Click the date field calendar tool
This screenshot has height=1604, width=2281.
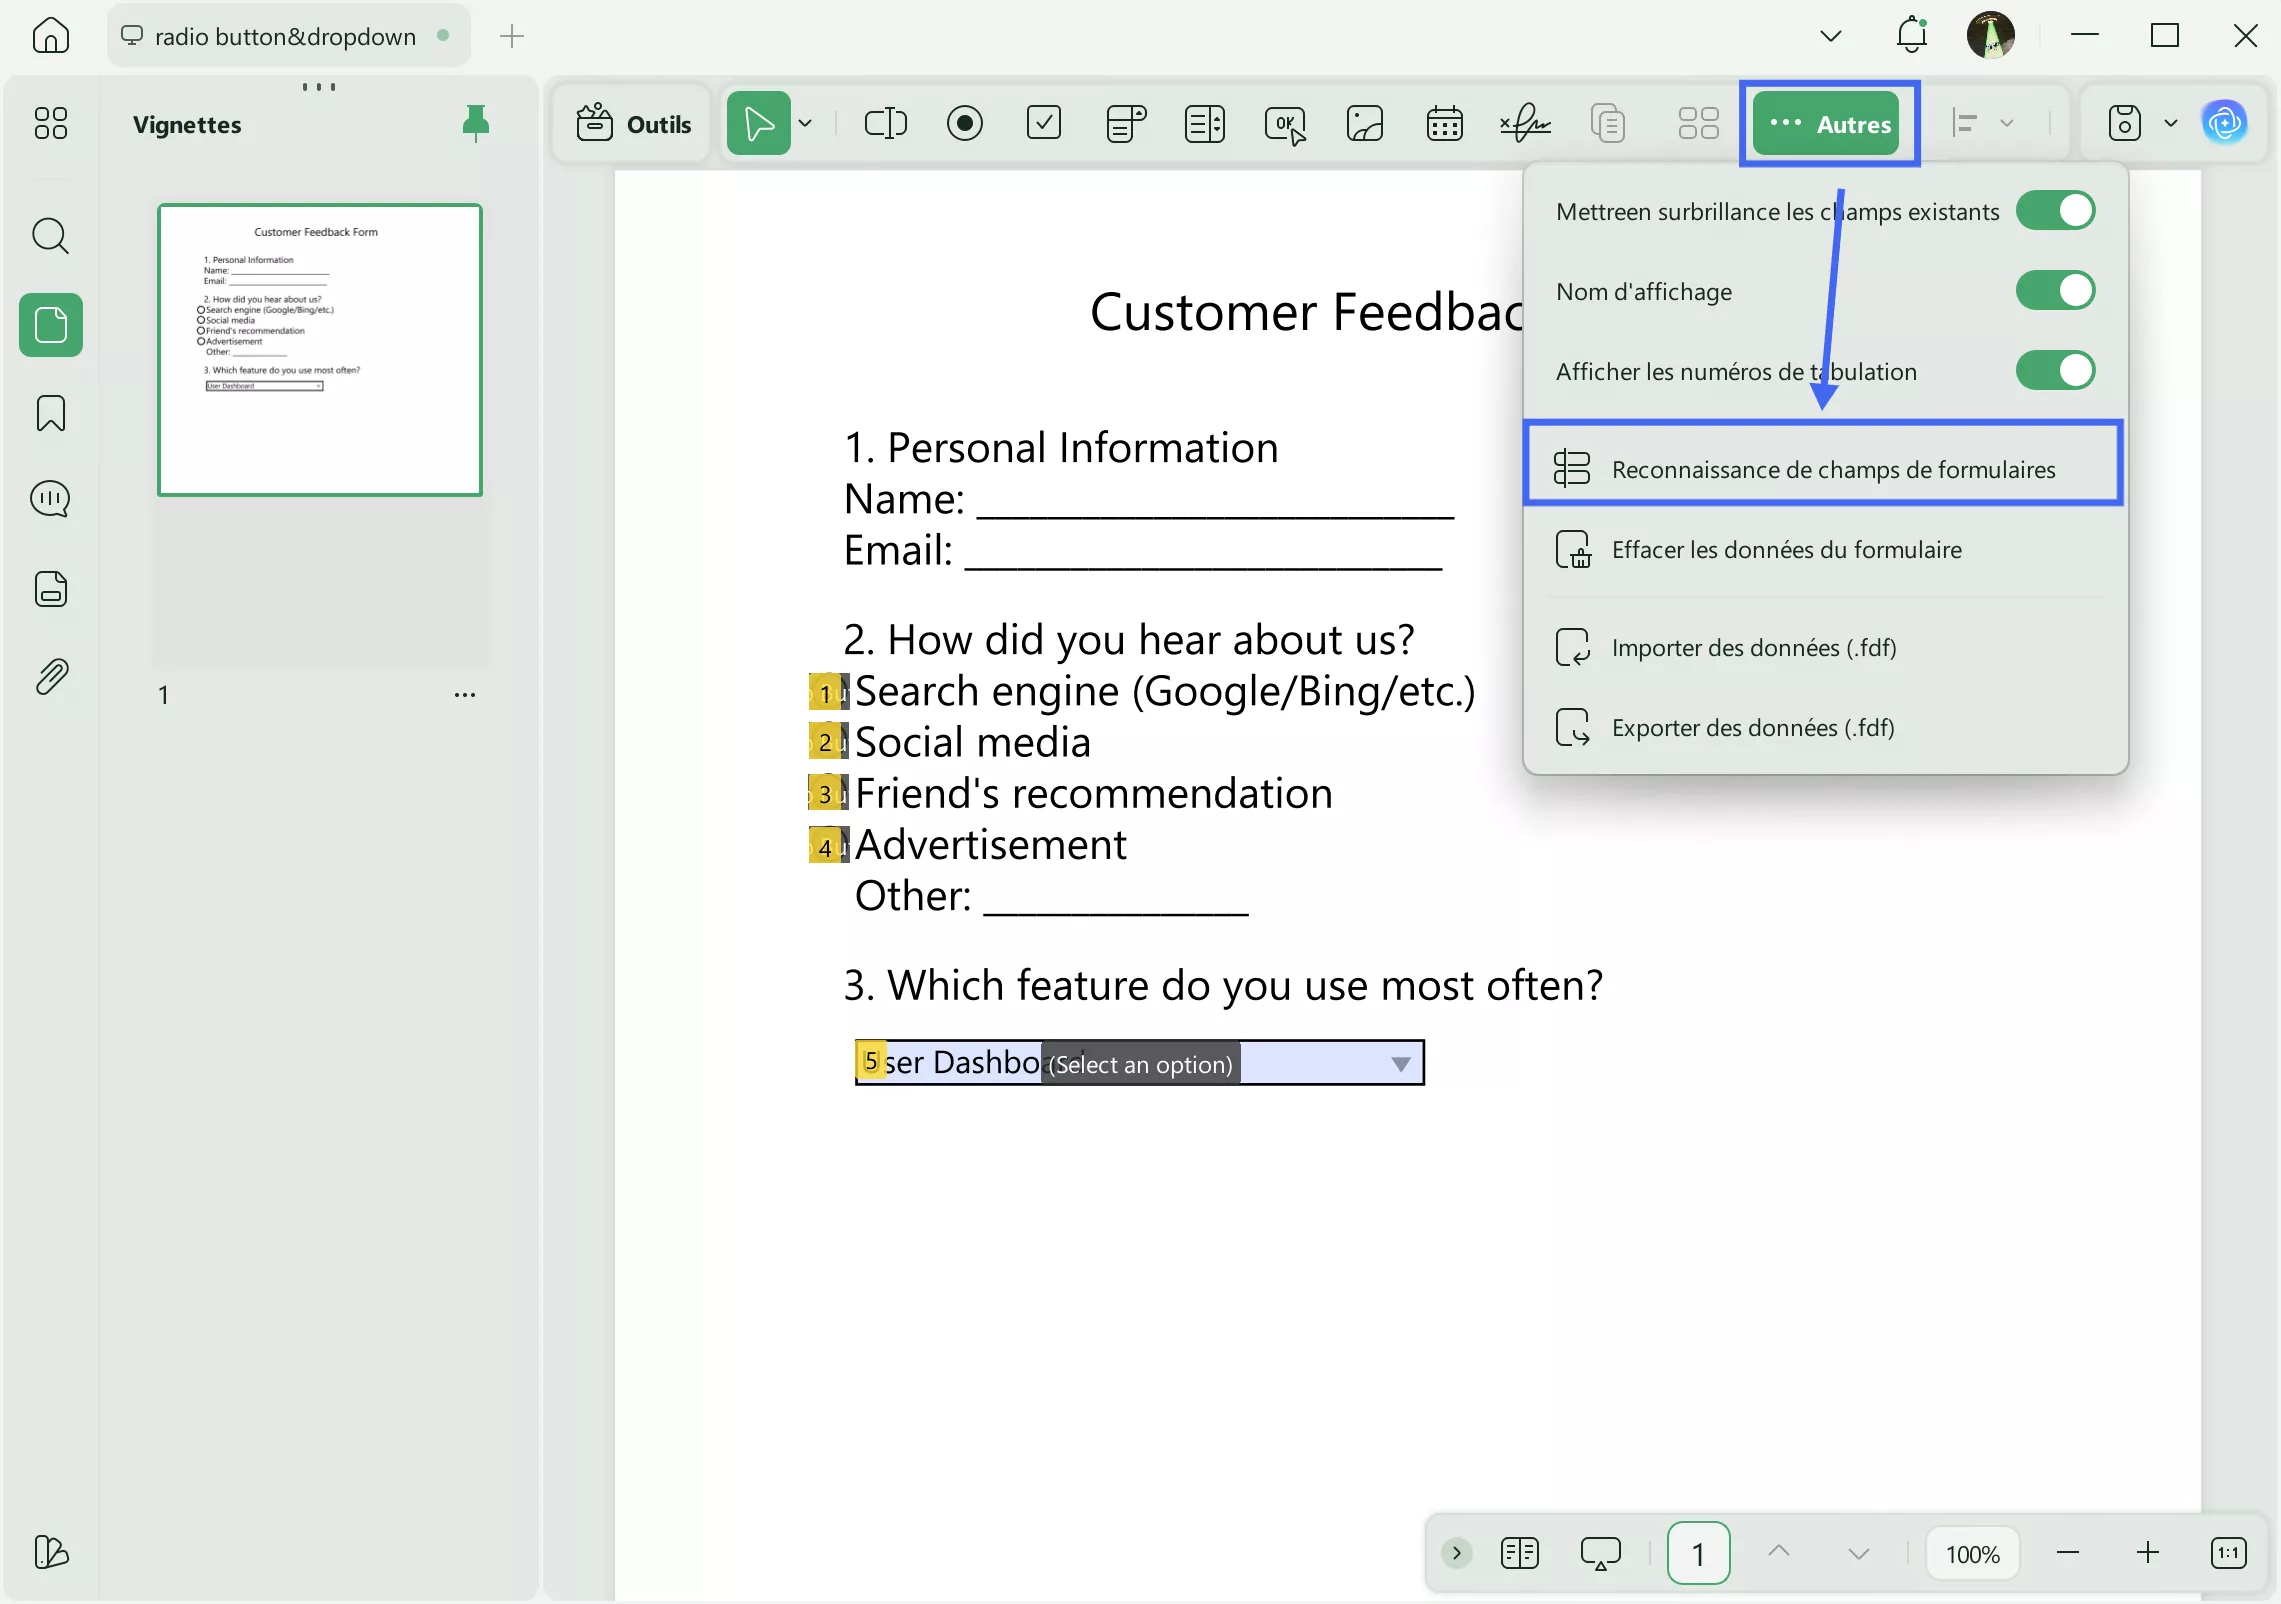click(1444, 124)
